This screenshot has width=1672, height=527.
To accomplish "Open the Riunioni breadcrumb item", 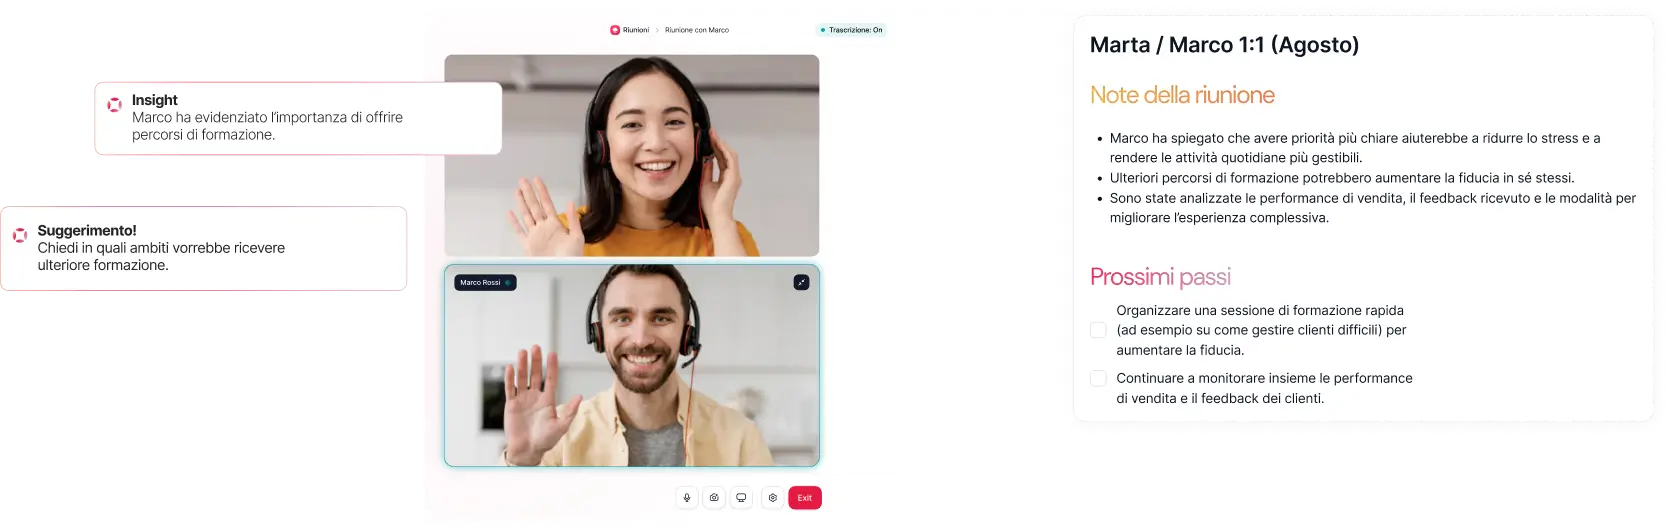I will click(x=636, y=30).
